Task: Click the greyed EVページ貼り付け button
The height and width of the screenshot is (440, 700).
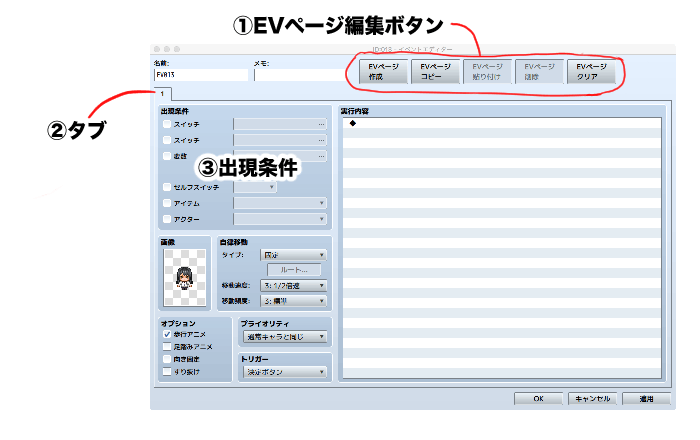Action: tap(487, 71)
